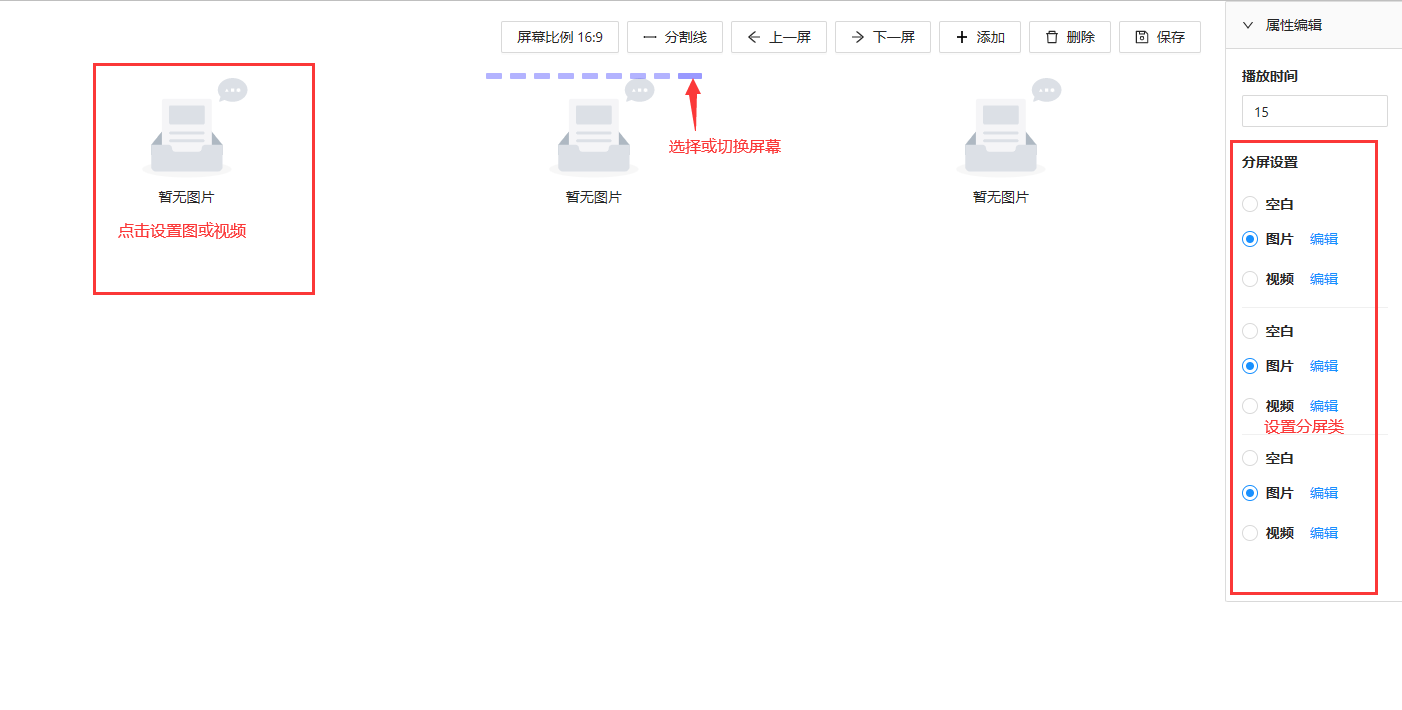Click the speech bubble icon on rightmost screen
Viewport: 1402px width, 710px height.
coord(1046,89)
